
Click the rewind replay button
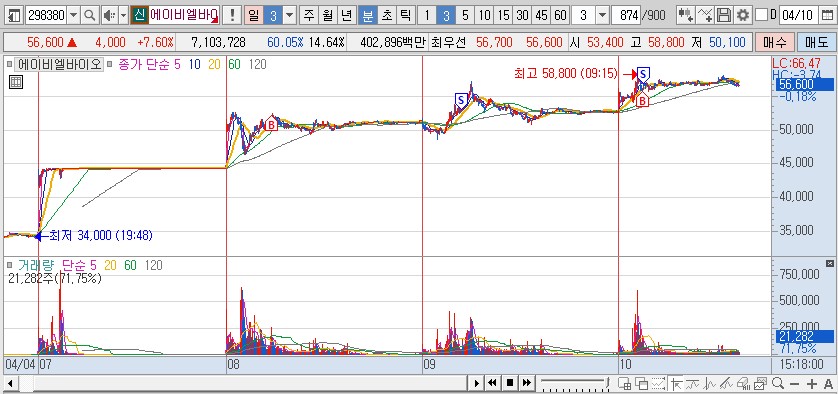493,383
